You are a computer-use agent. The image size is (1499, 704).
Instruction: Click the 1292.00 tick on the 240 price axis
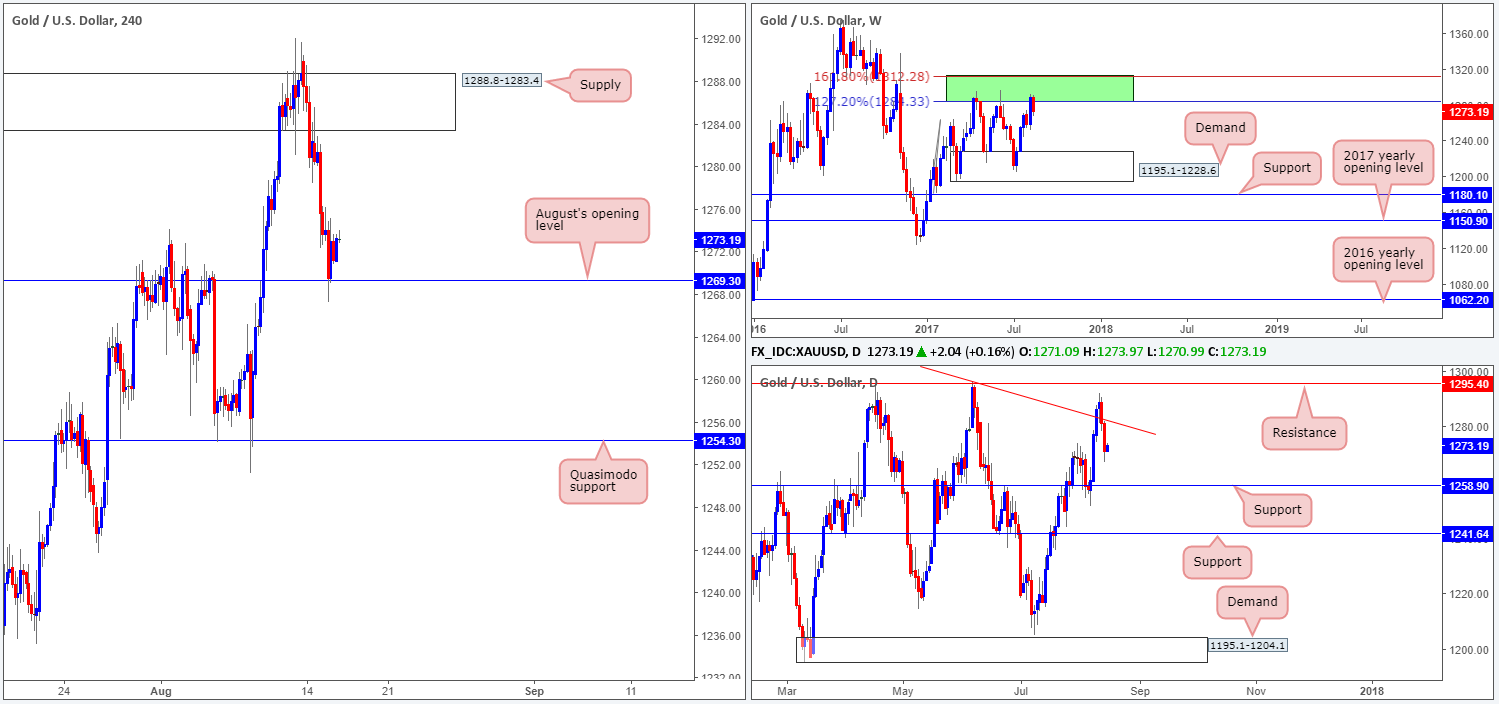click(x=720, y=39)
